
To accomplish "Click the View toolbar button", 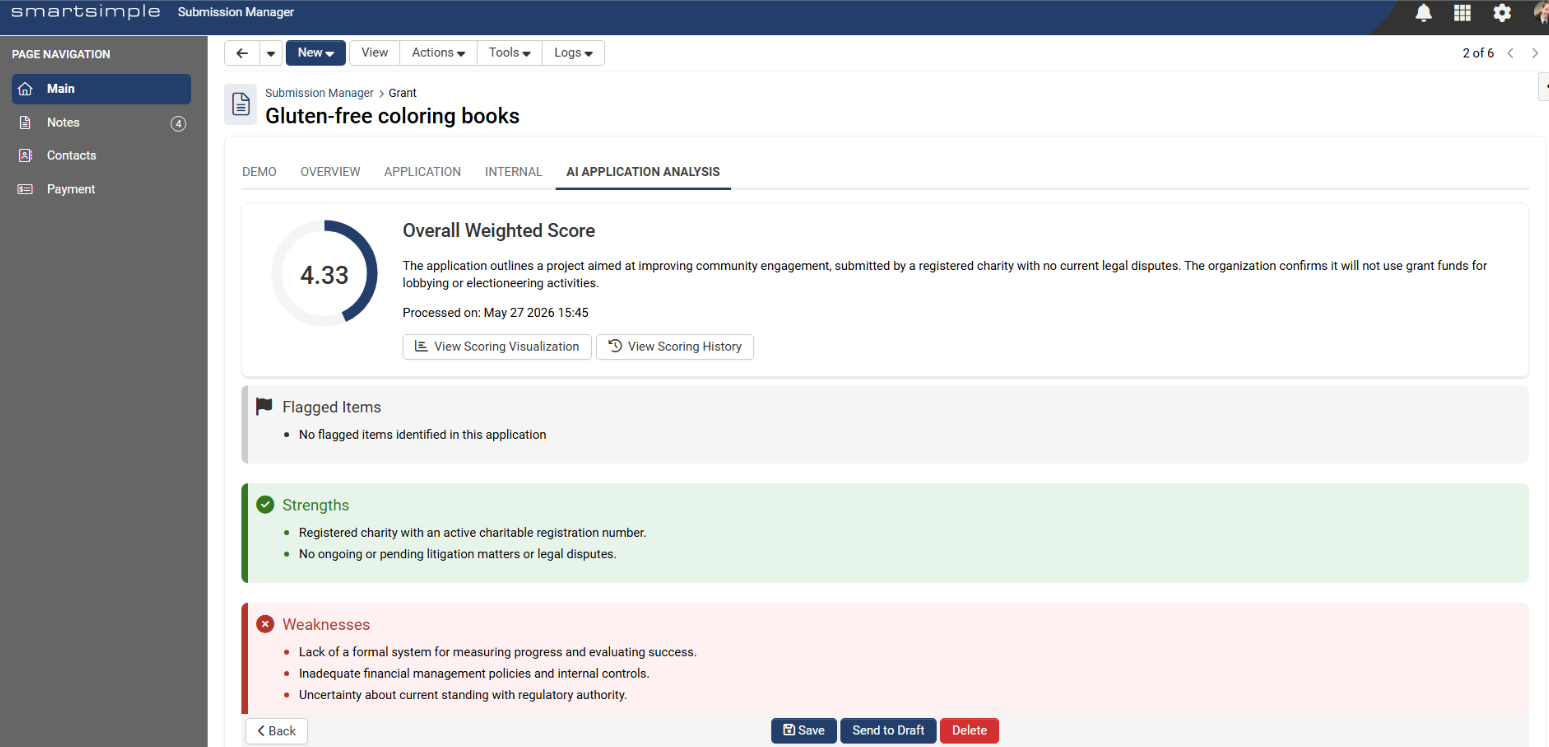I will 375,53.
